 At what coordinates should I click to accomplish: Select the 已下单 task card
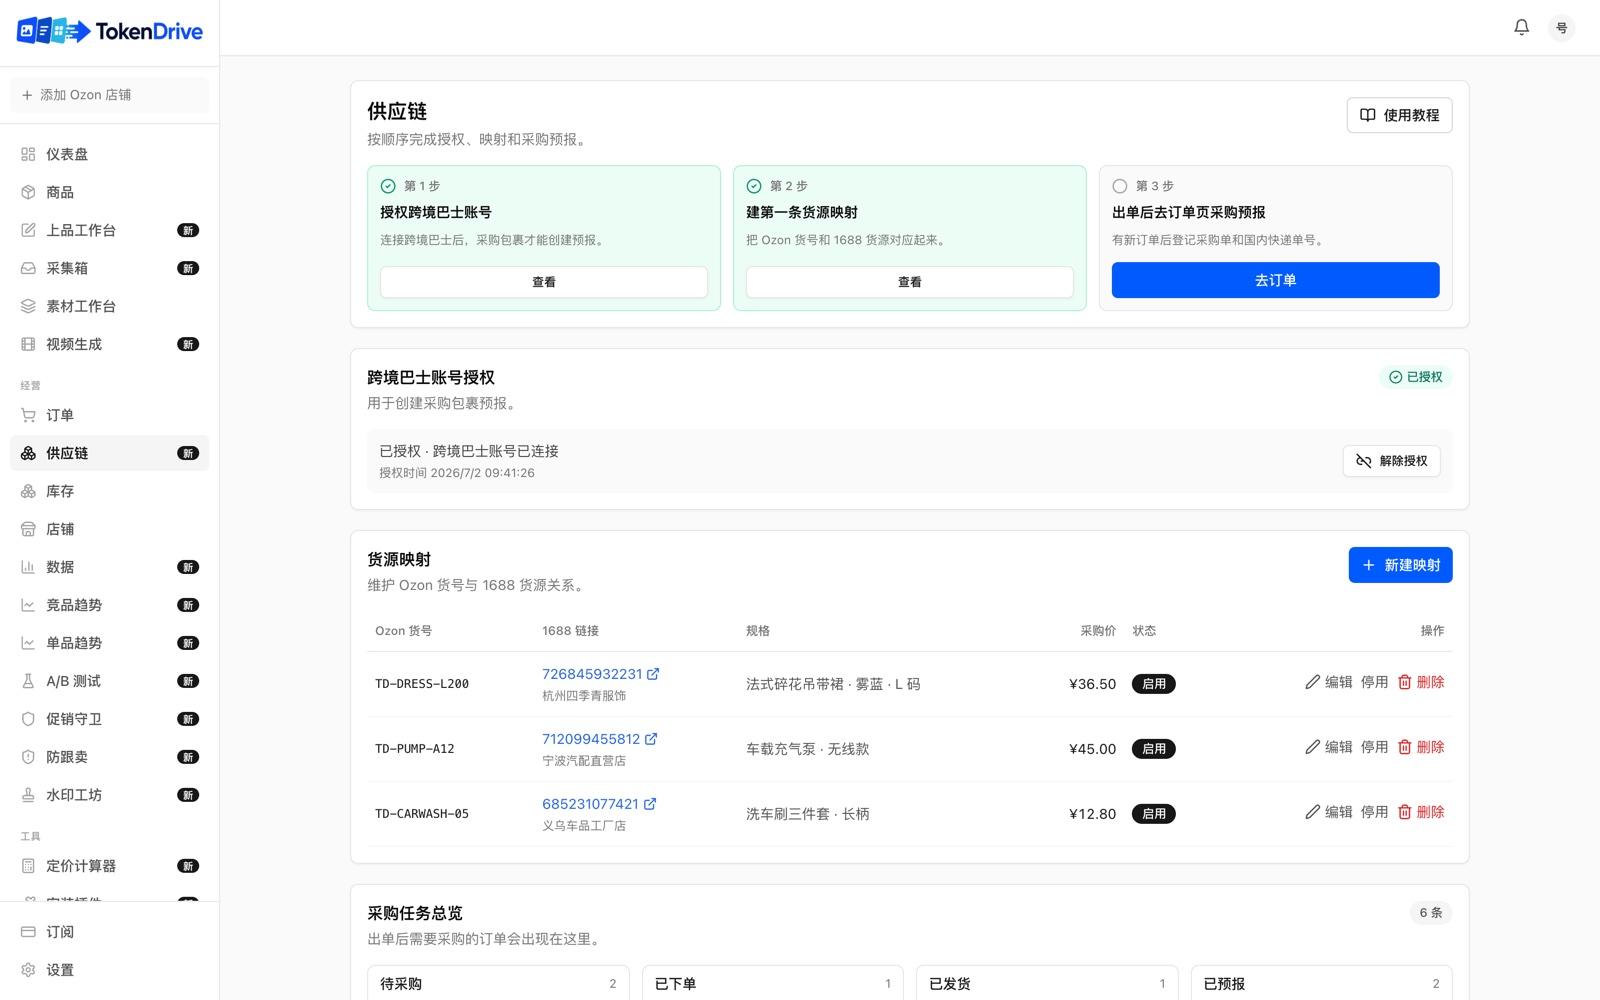pos(773,983)
